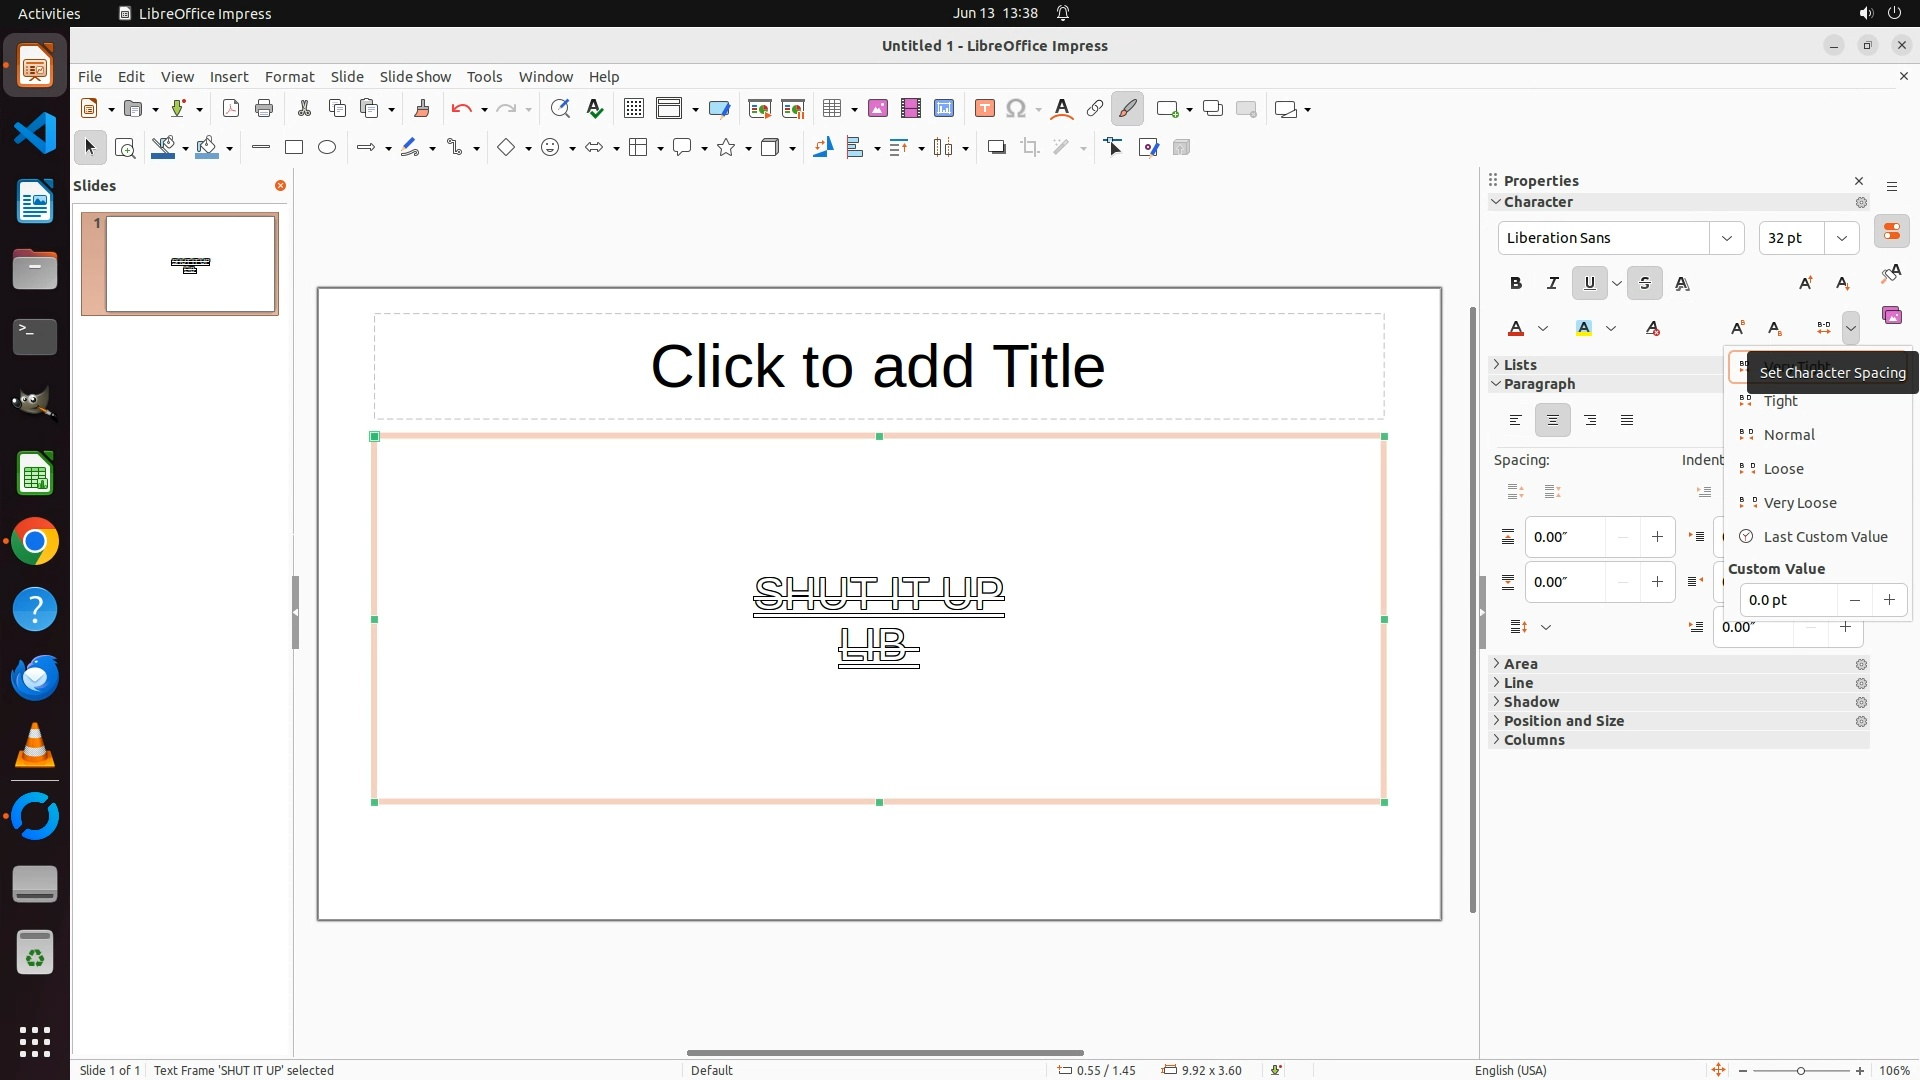Choose Very Loose character spacing
The image size is (1920, 1080).
pos(1799,503)
